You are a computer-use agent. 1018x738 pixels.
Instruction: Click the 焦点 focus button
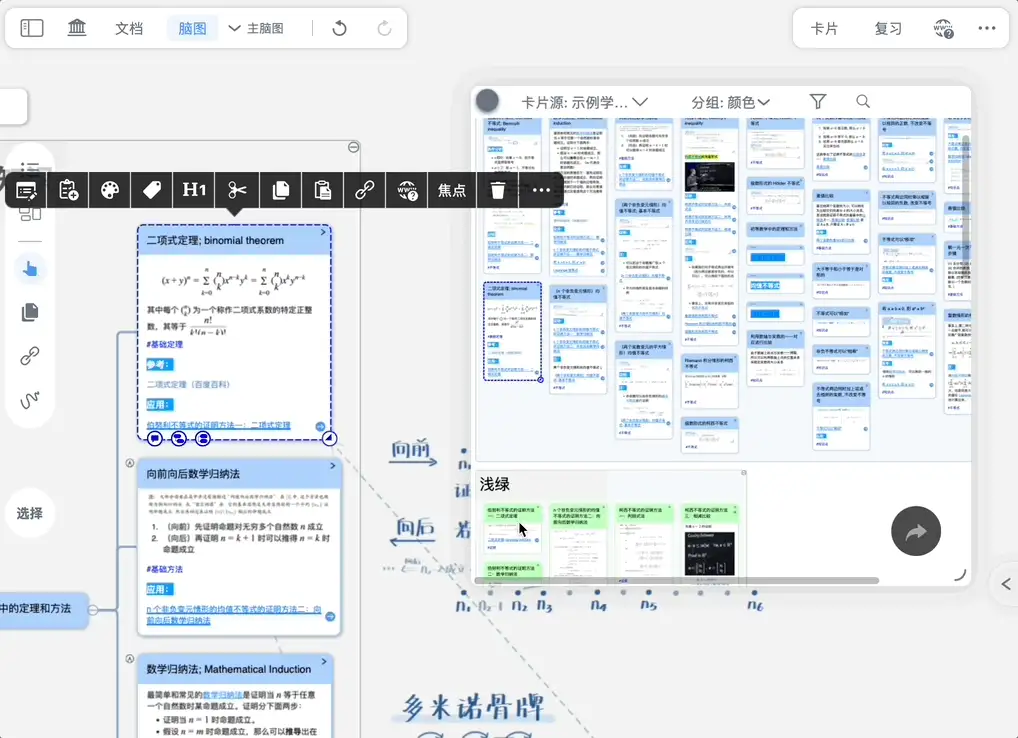coord(452,190)
